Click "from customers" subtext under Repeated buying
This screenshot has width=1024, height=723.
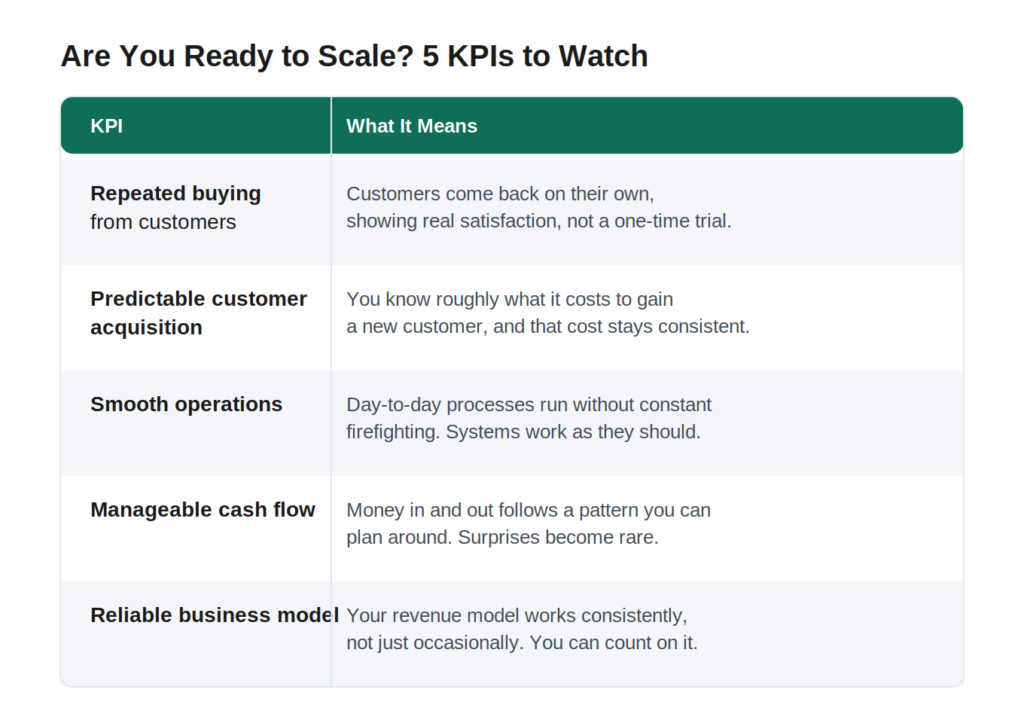click(x=163, y=222)
